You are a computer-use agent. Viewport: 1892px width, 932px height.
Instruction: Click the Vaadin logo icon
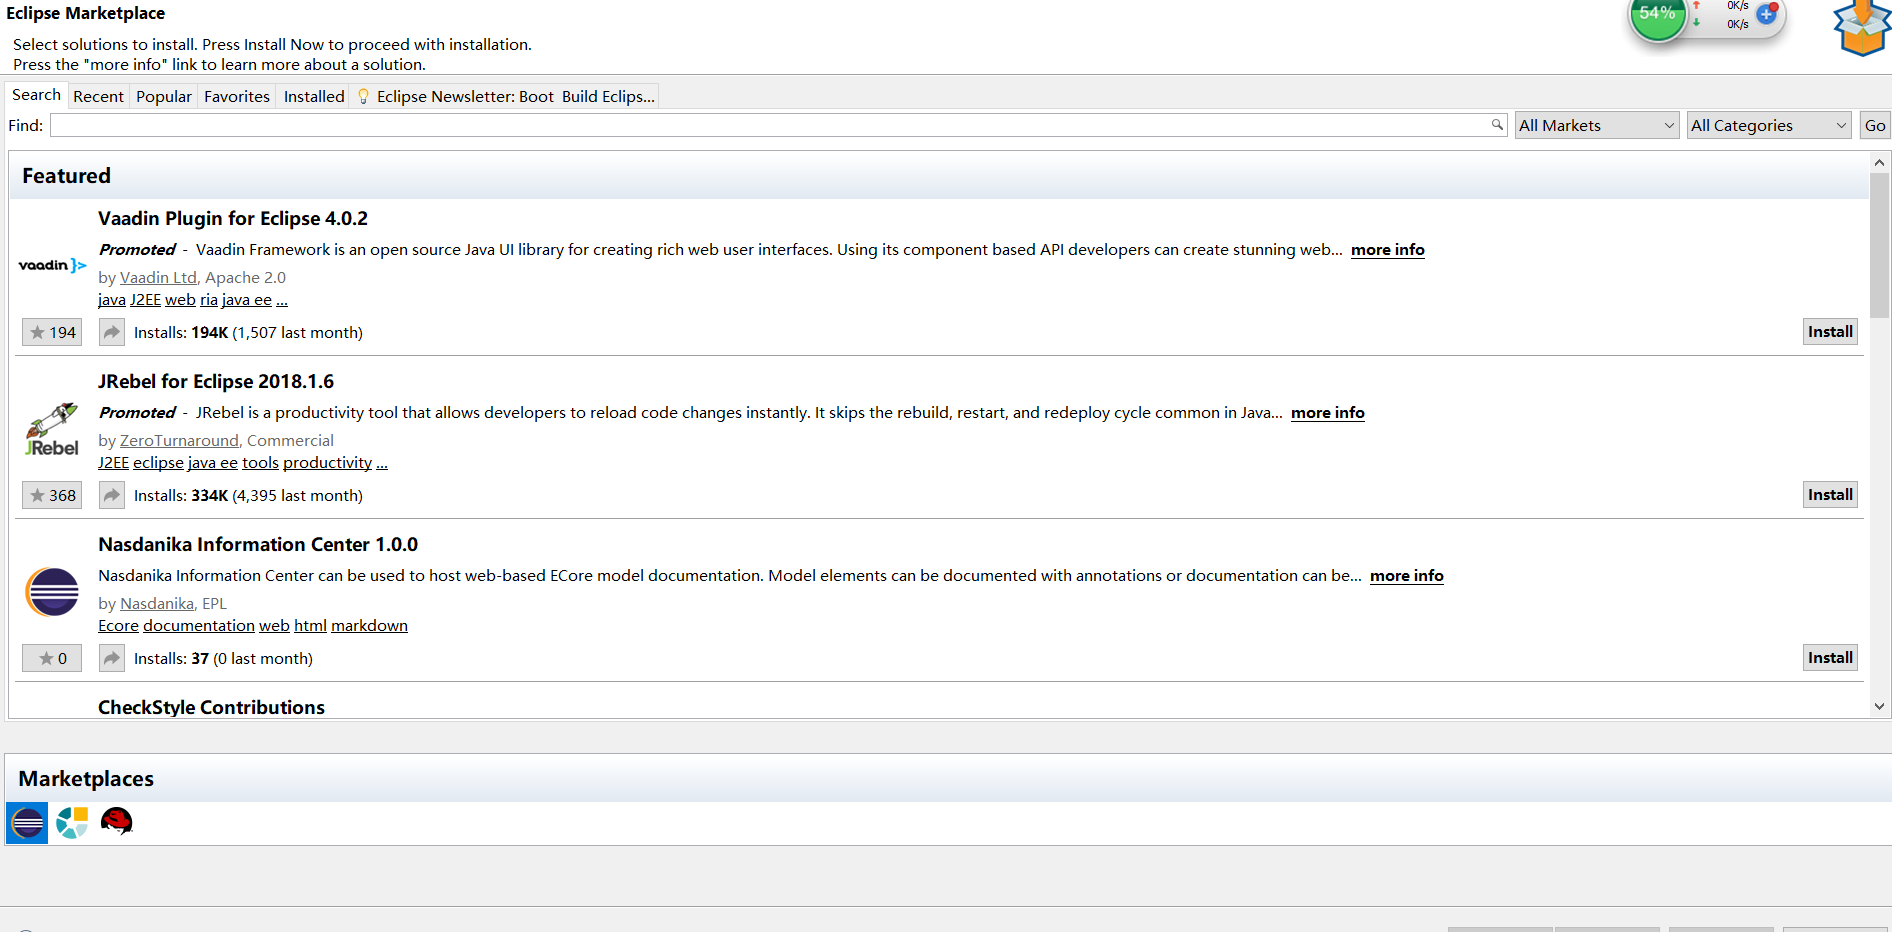(52, 265)
